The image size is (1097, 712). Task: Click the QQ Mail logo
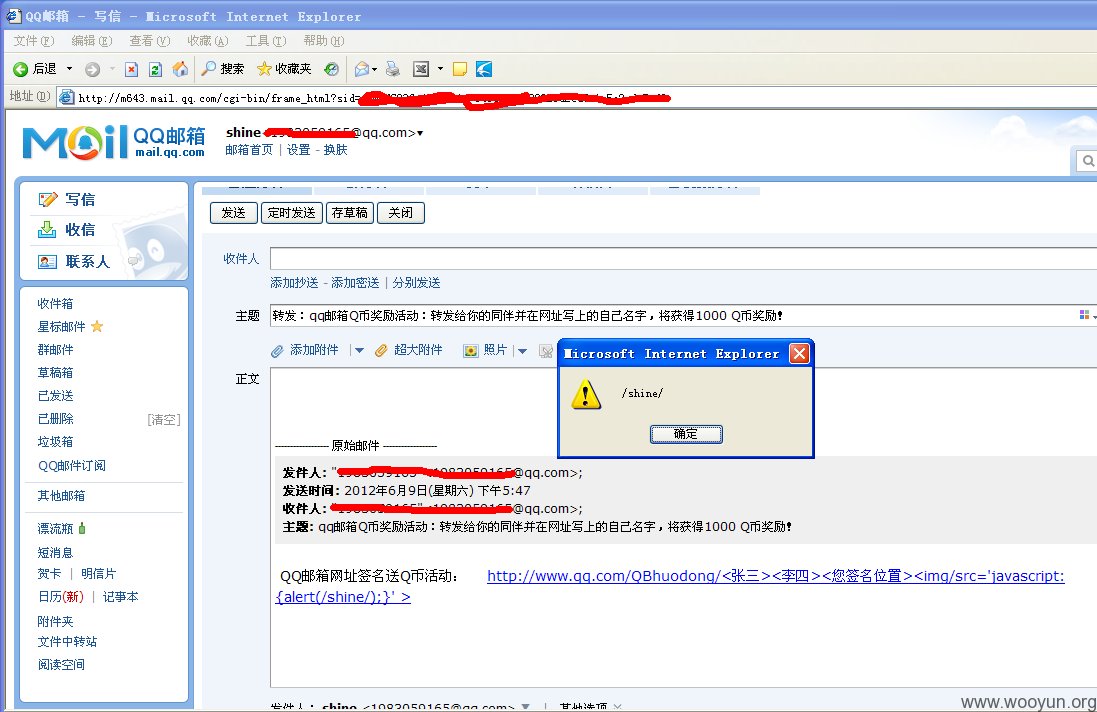pyautogui.click(x=113, y=142)
